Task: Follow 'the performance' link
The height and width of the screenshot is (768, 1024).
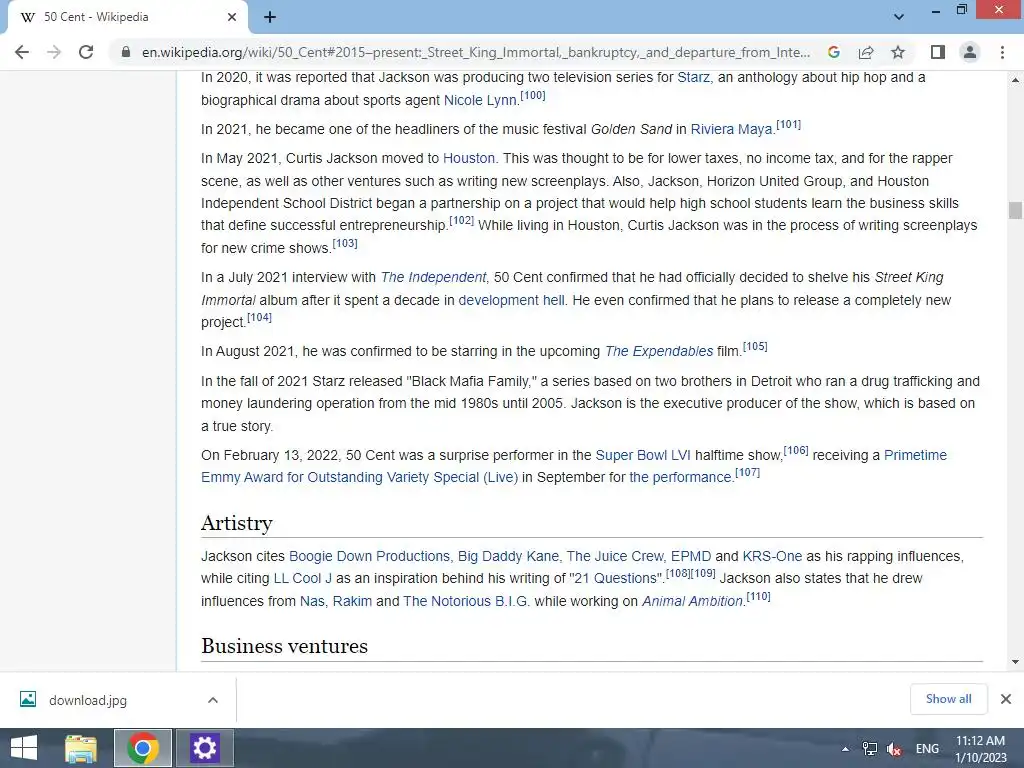Action: point(679,477)
